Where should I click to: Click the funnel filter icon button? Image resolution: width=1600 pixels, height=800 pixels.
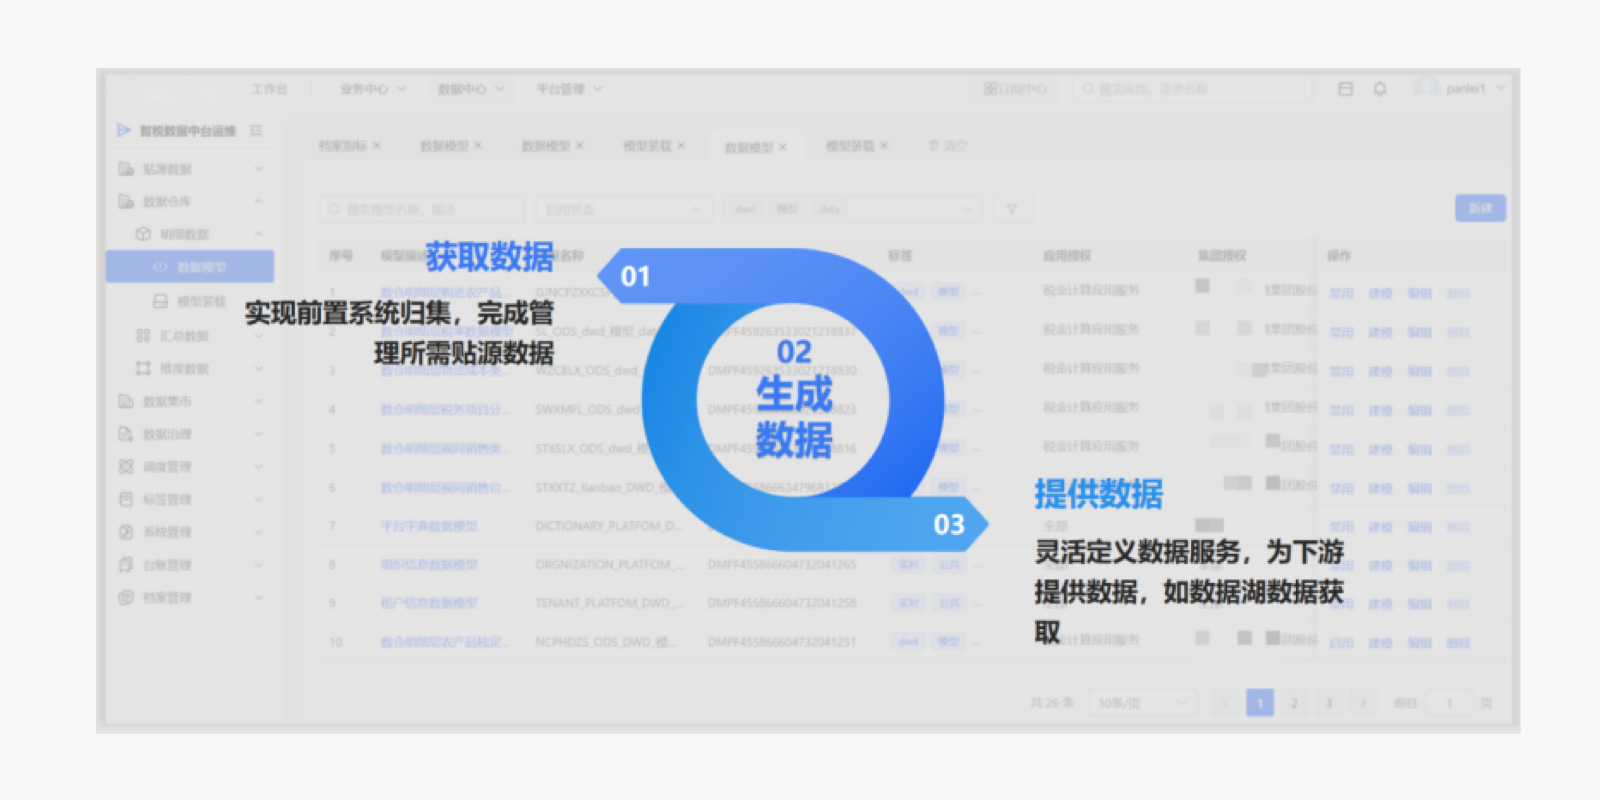(1012, 209)
